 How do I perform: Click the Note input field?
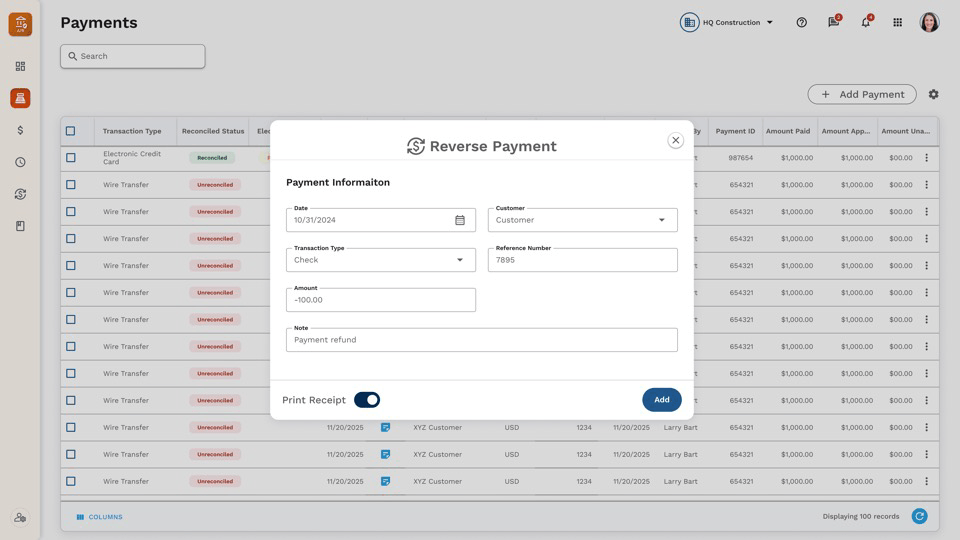click(x=481, y=340)
